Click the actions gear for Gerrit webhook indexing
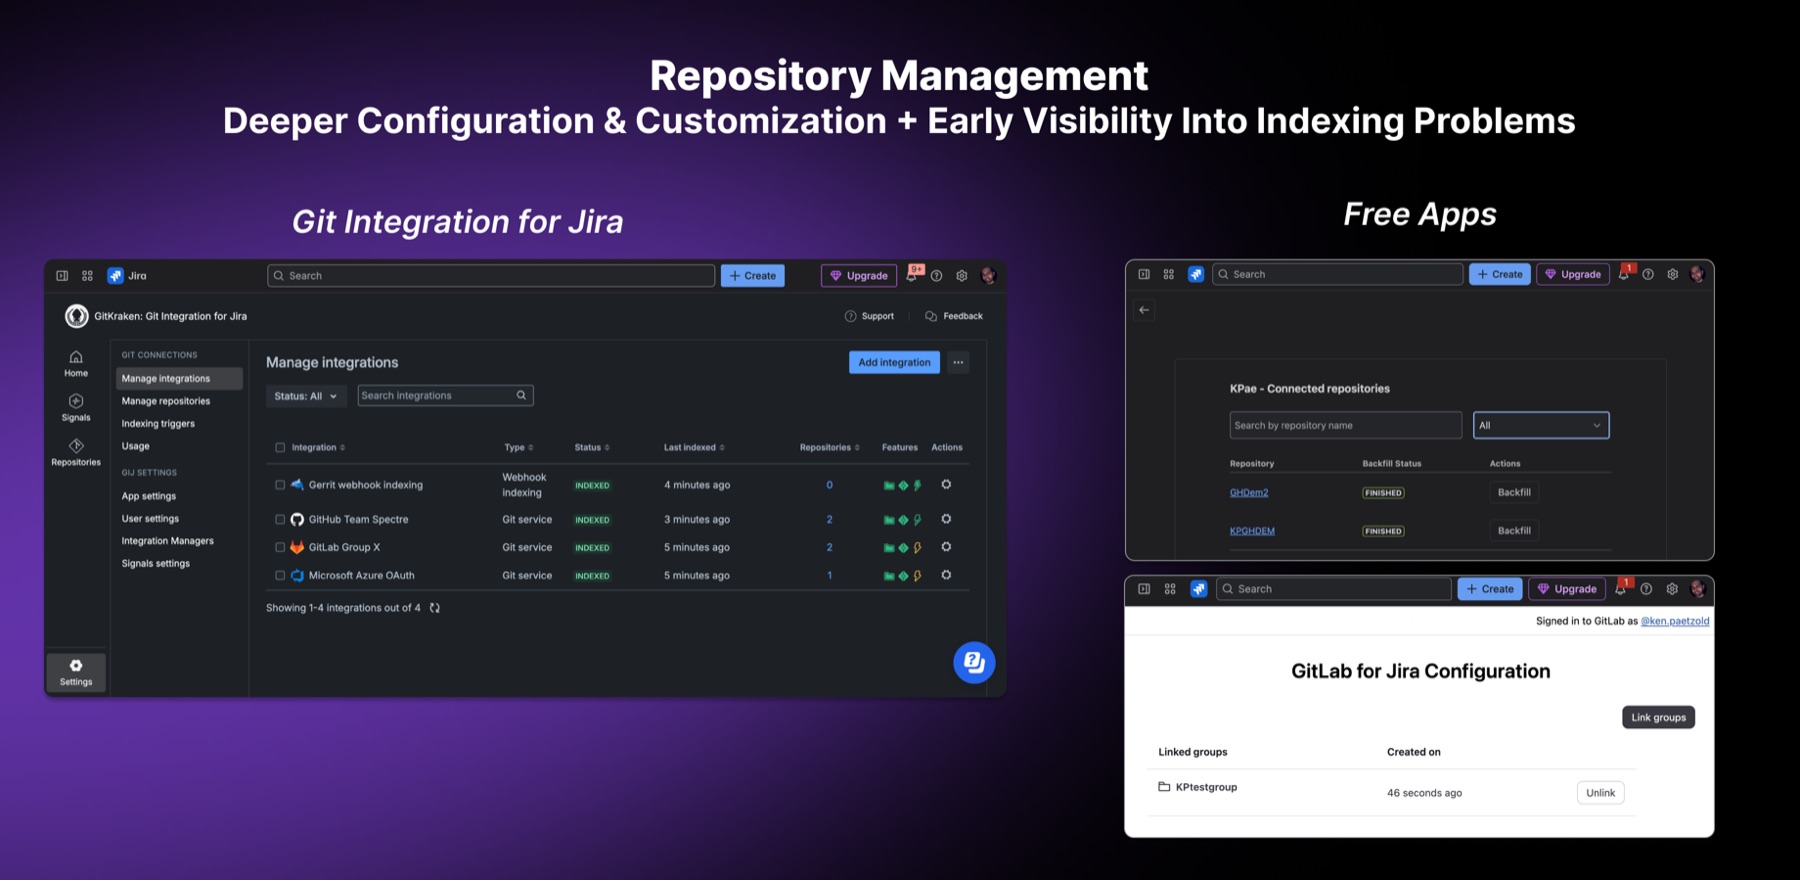 pyautogui.click(x=946, y=485)
